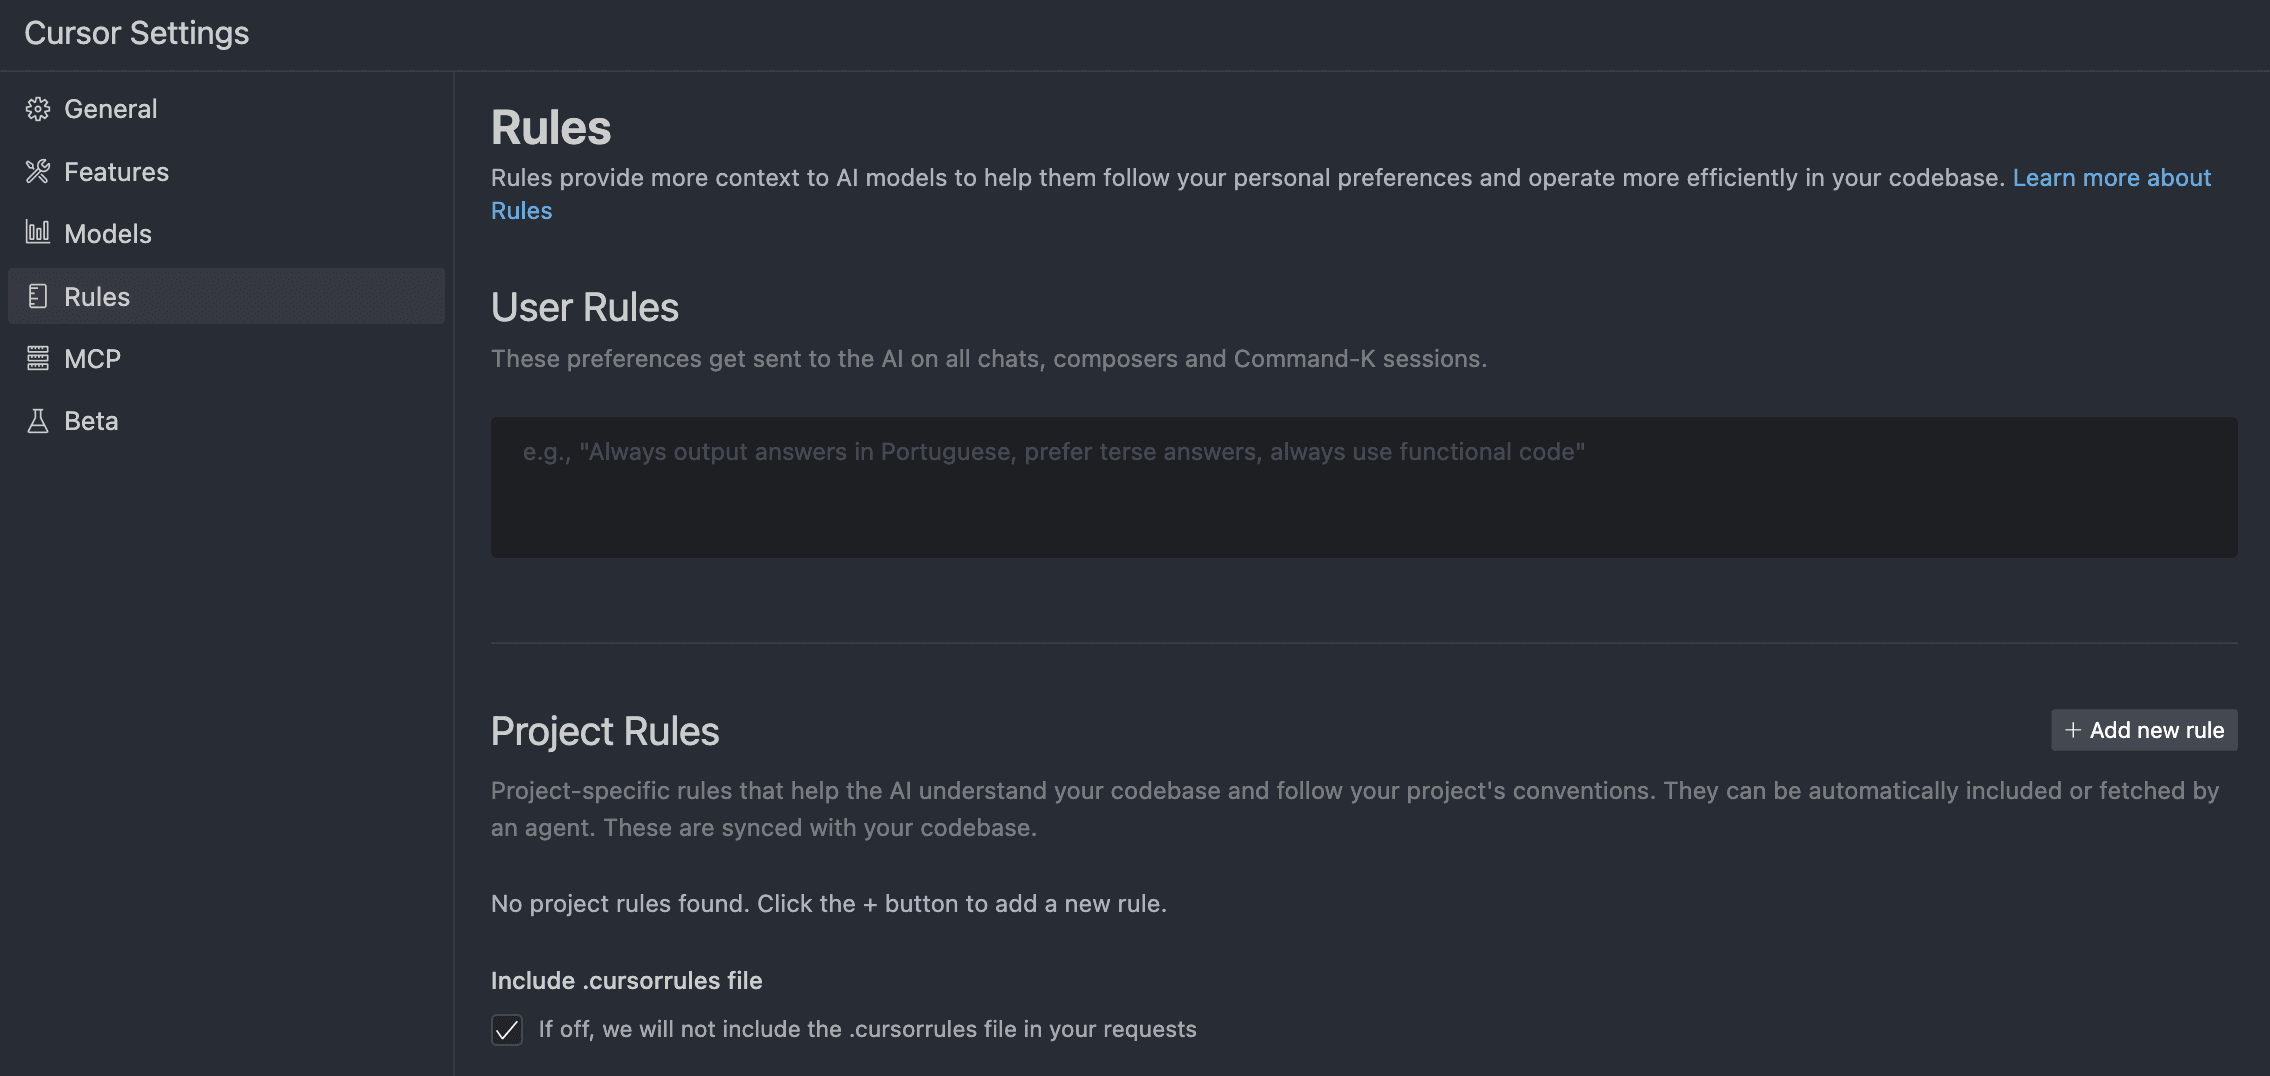
Task: Click the Models bar chart icon
Action: click(37, 233)
